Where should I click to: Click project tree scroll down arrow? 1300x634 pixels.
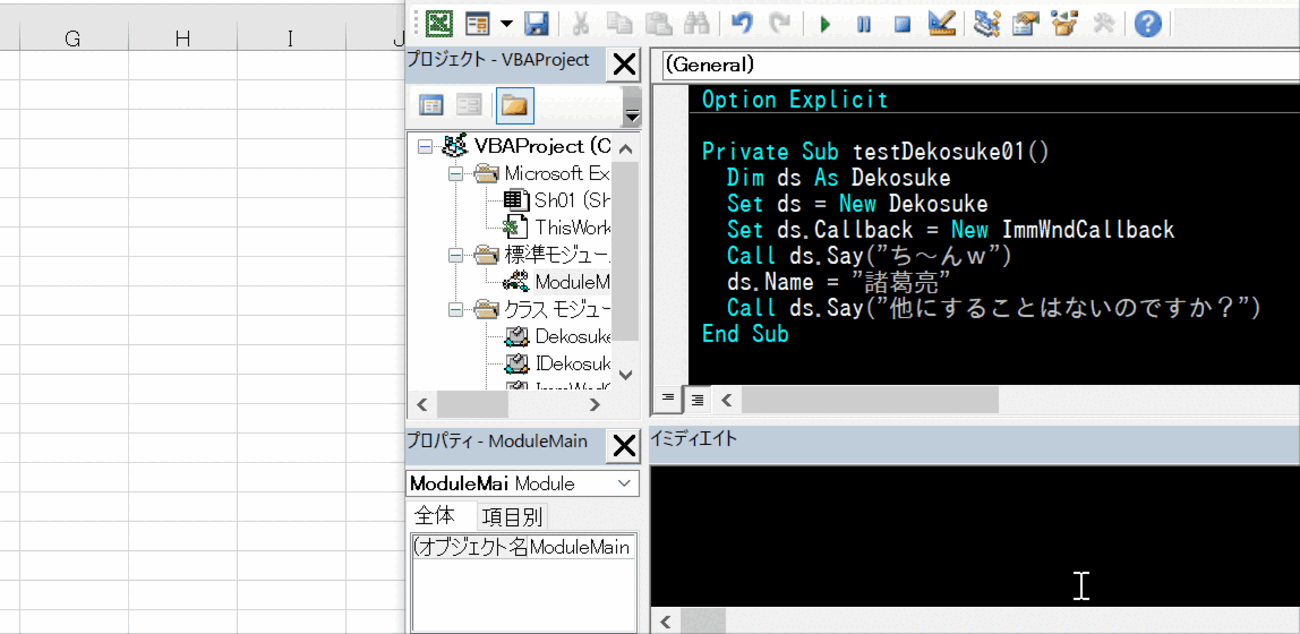click(626, 375)
